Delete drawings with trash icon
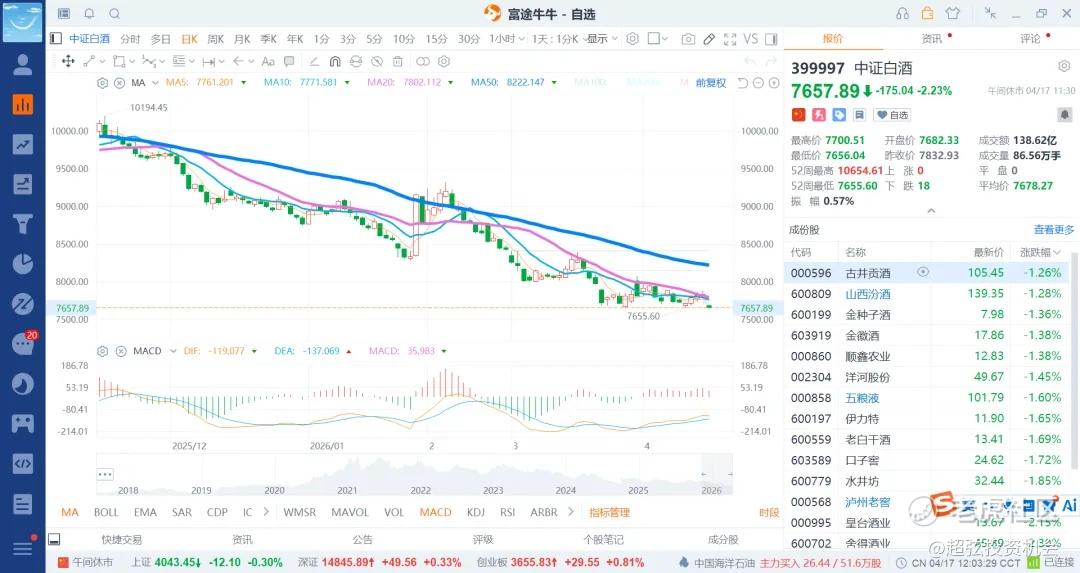The width and height of the screenshot is (1080, 573). click(x=397, y=61)
